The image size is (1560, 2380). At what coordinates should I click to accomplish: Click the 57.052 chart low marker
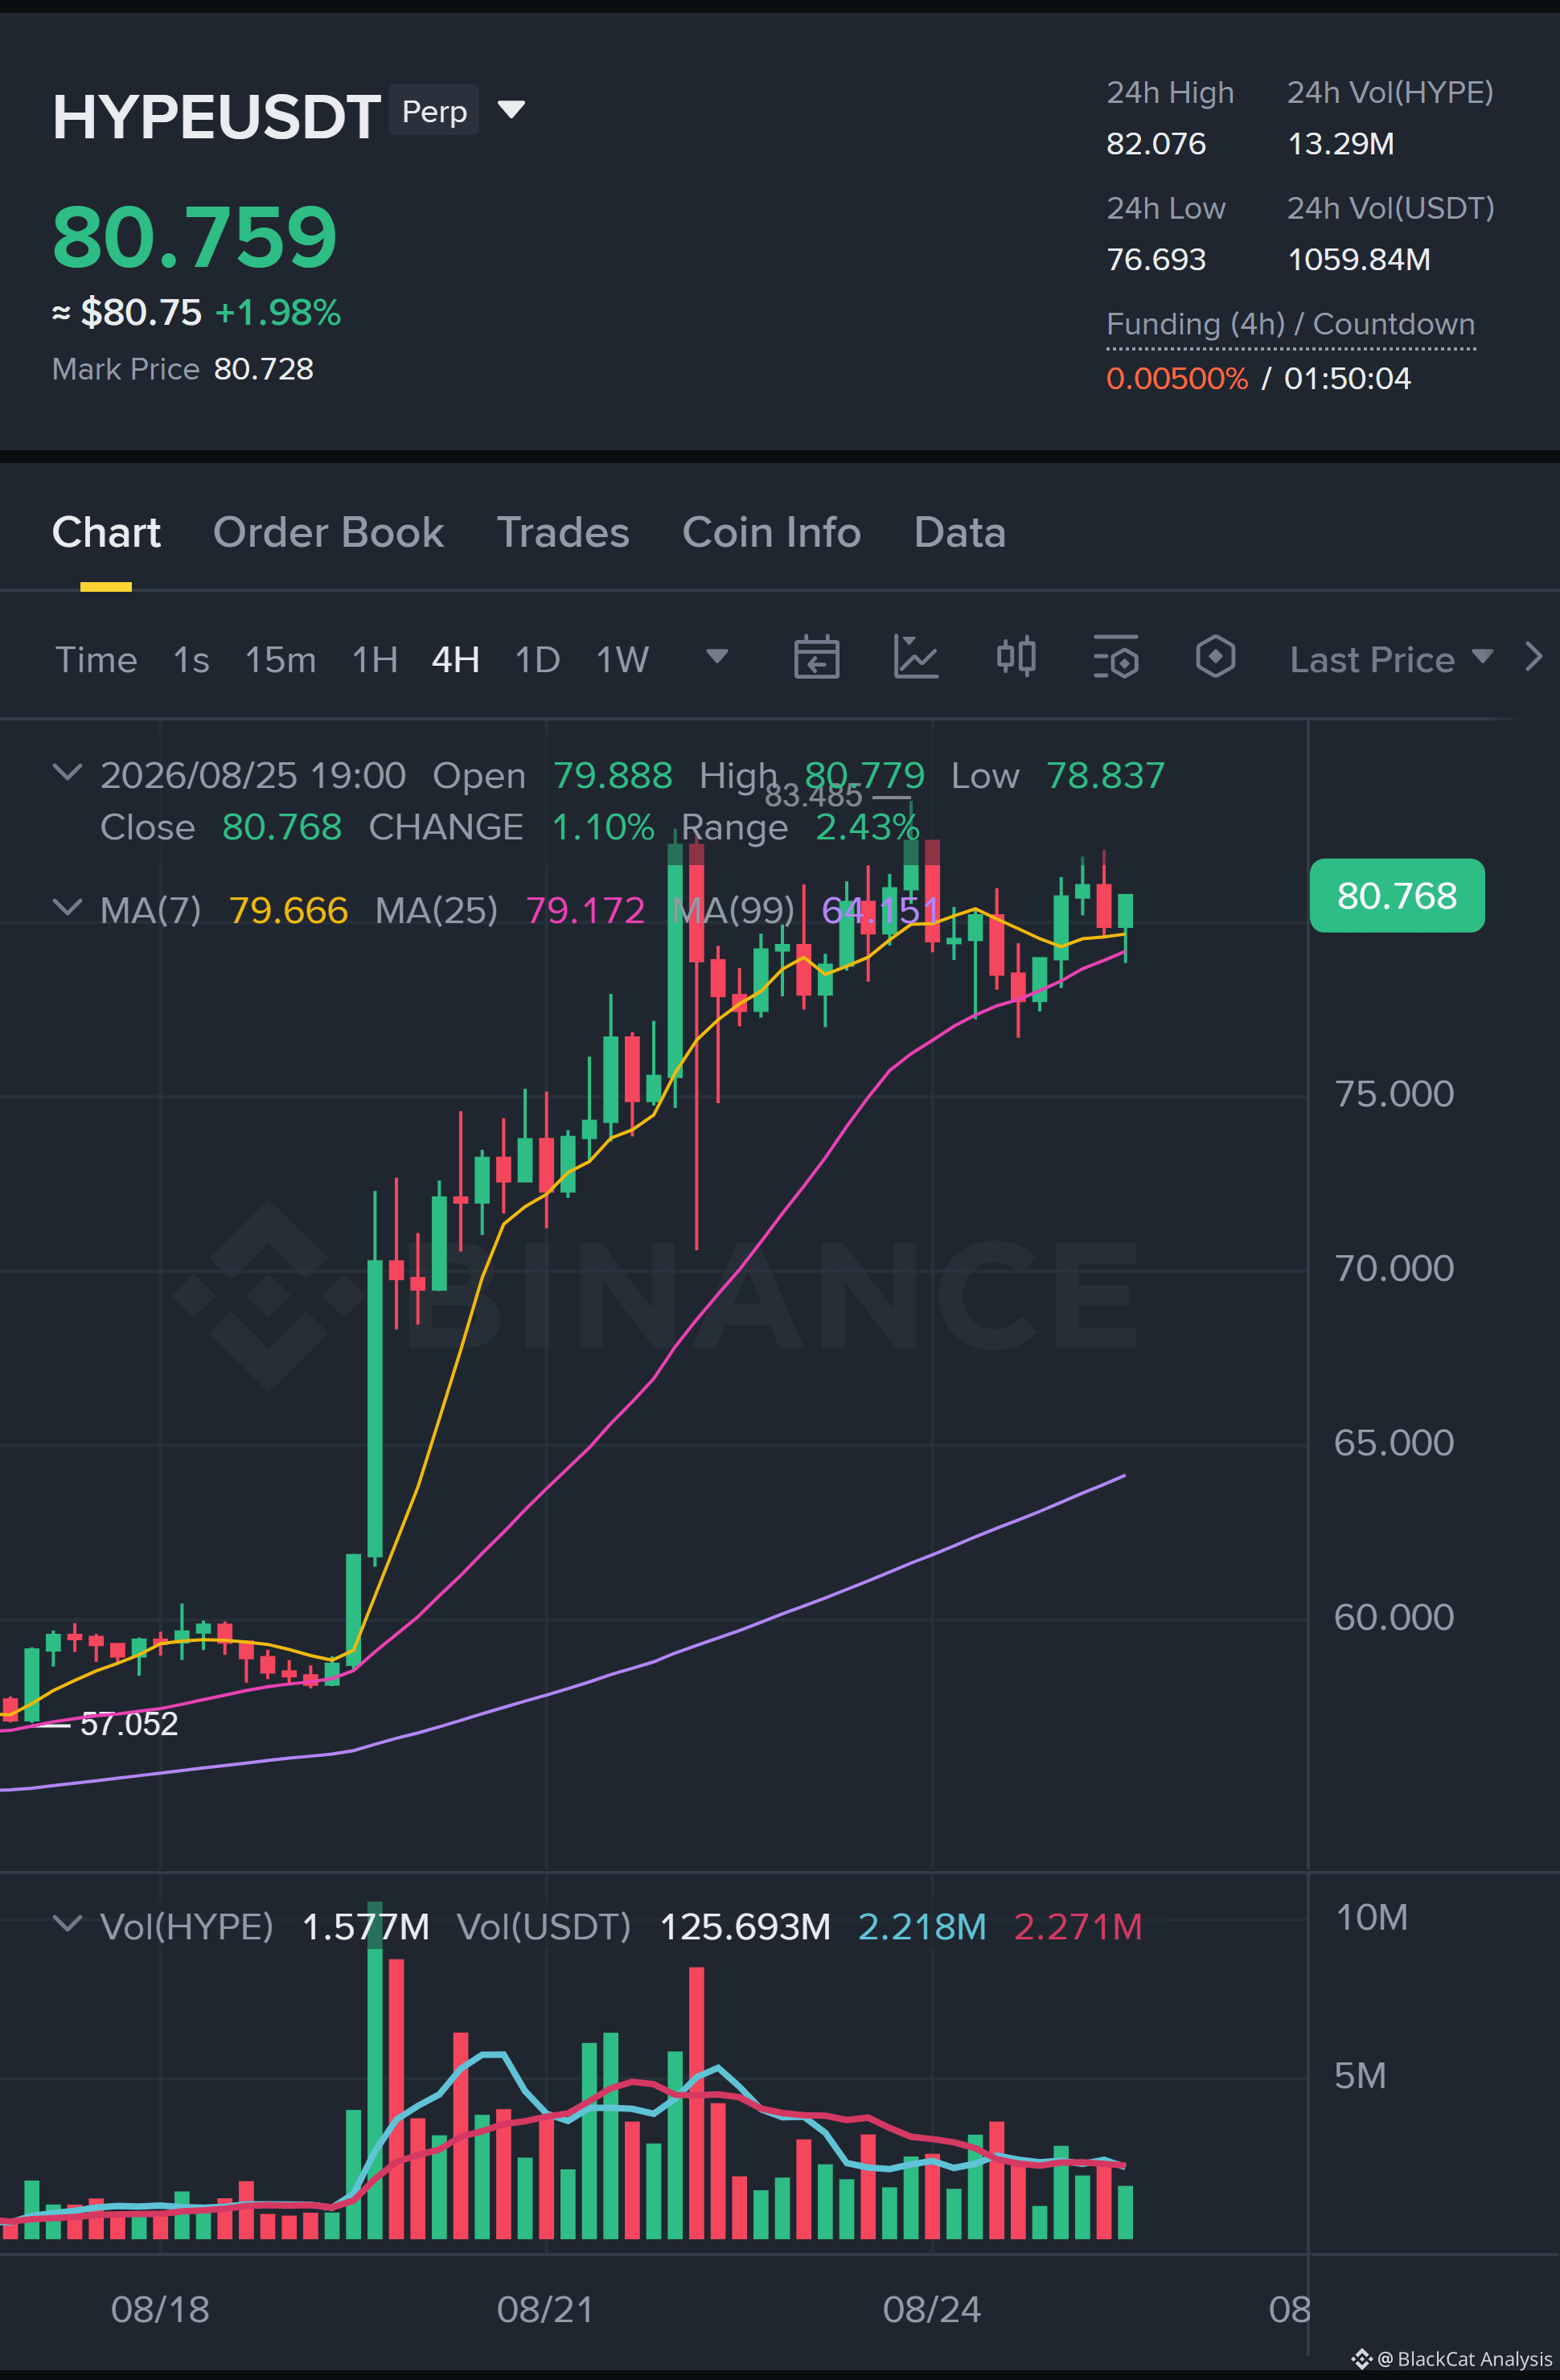click(129, 1724)
